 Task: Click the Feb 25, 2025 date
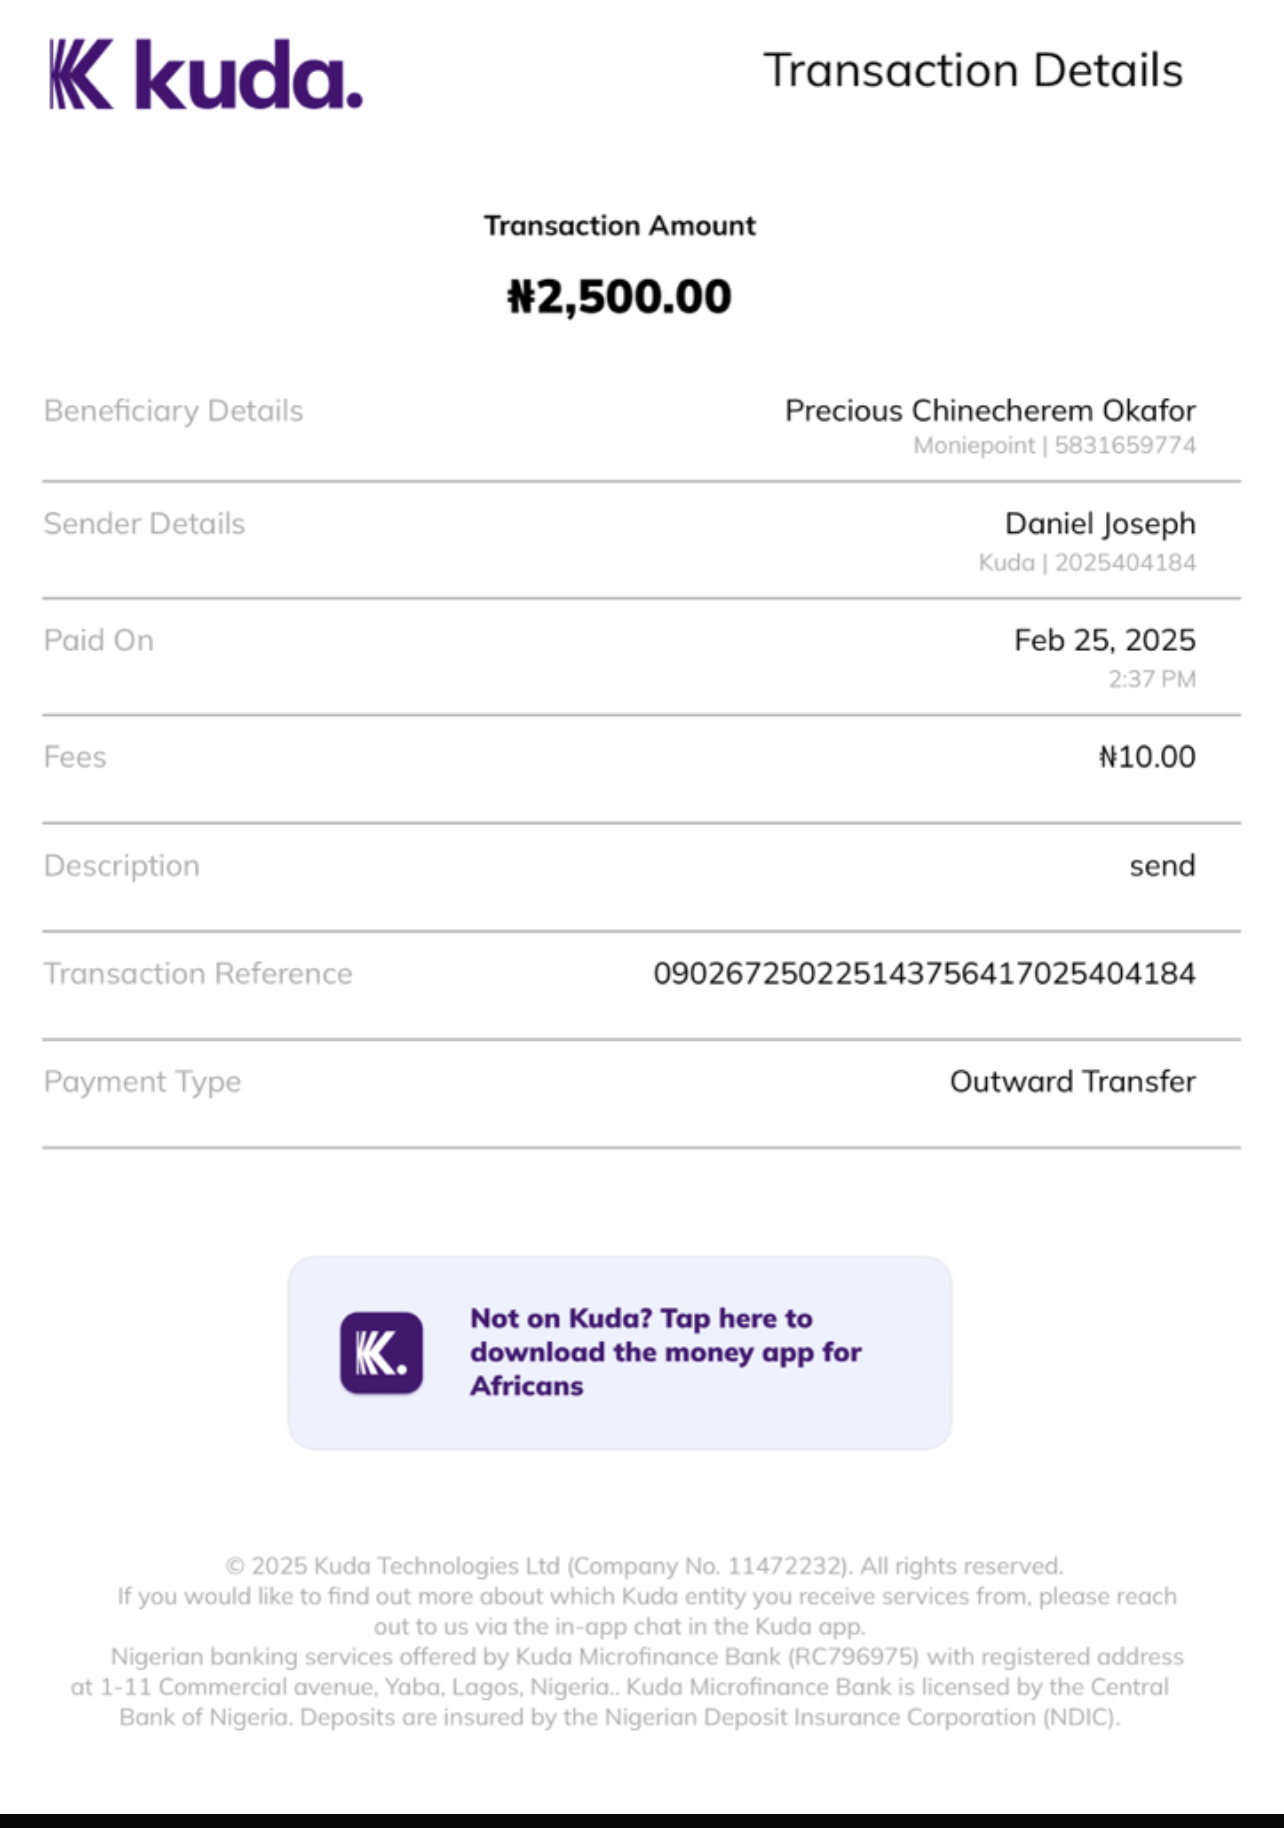pyautogui.click(x=1104, y=640)
